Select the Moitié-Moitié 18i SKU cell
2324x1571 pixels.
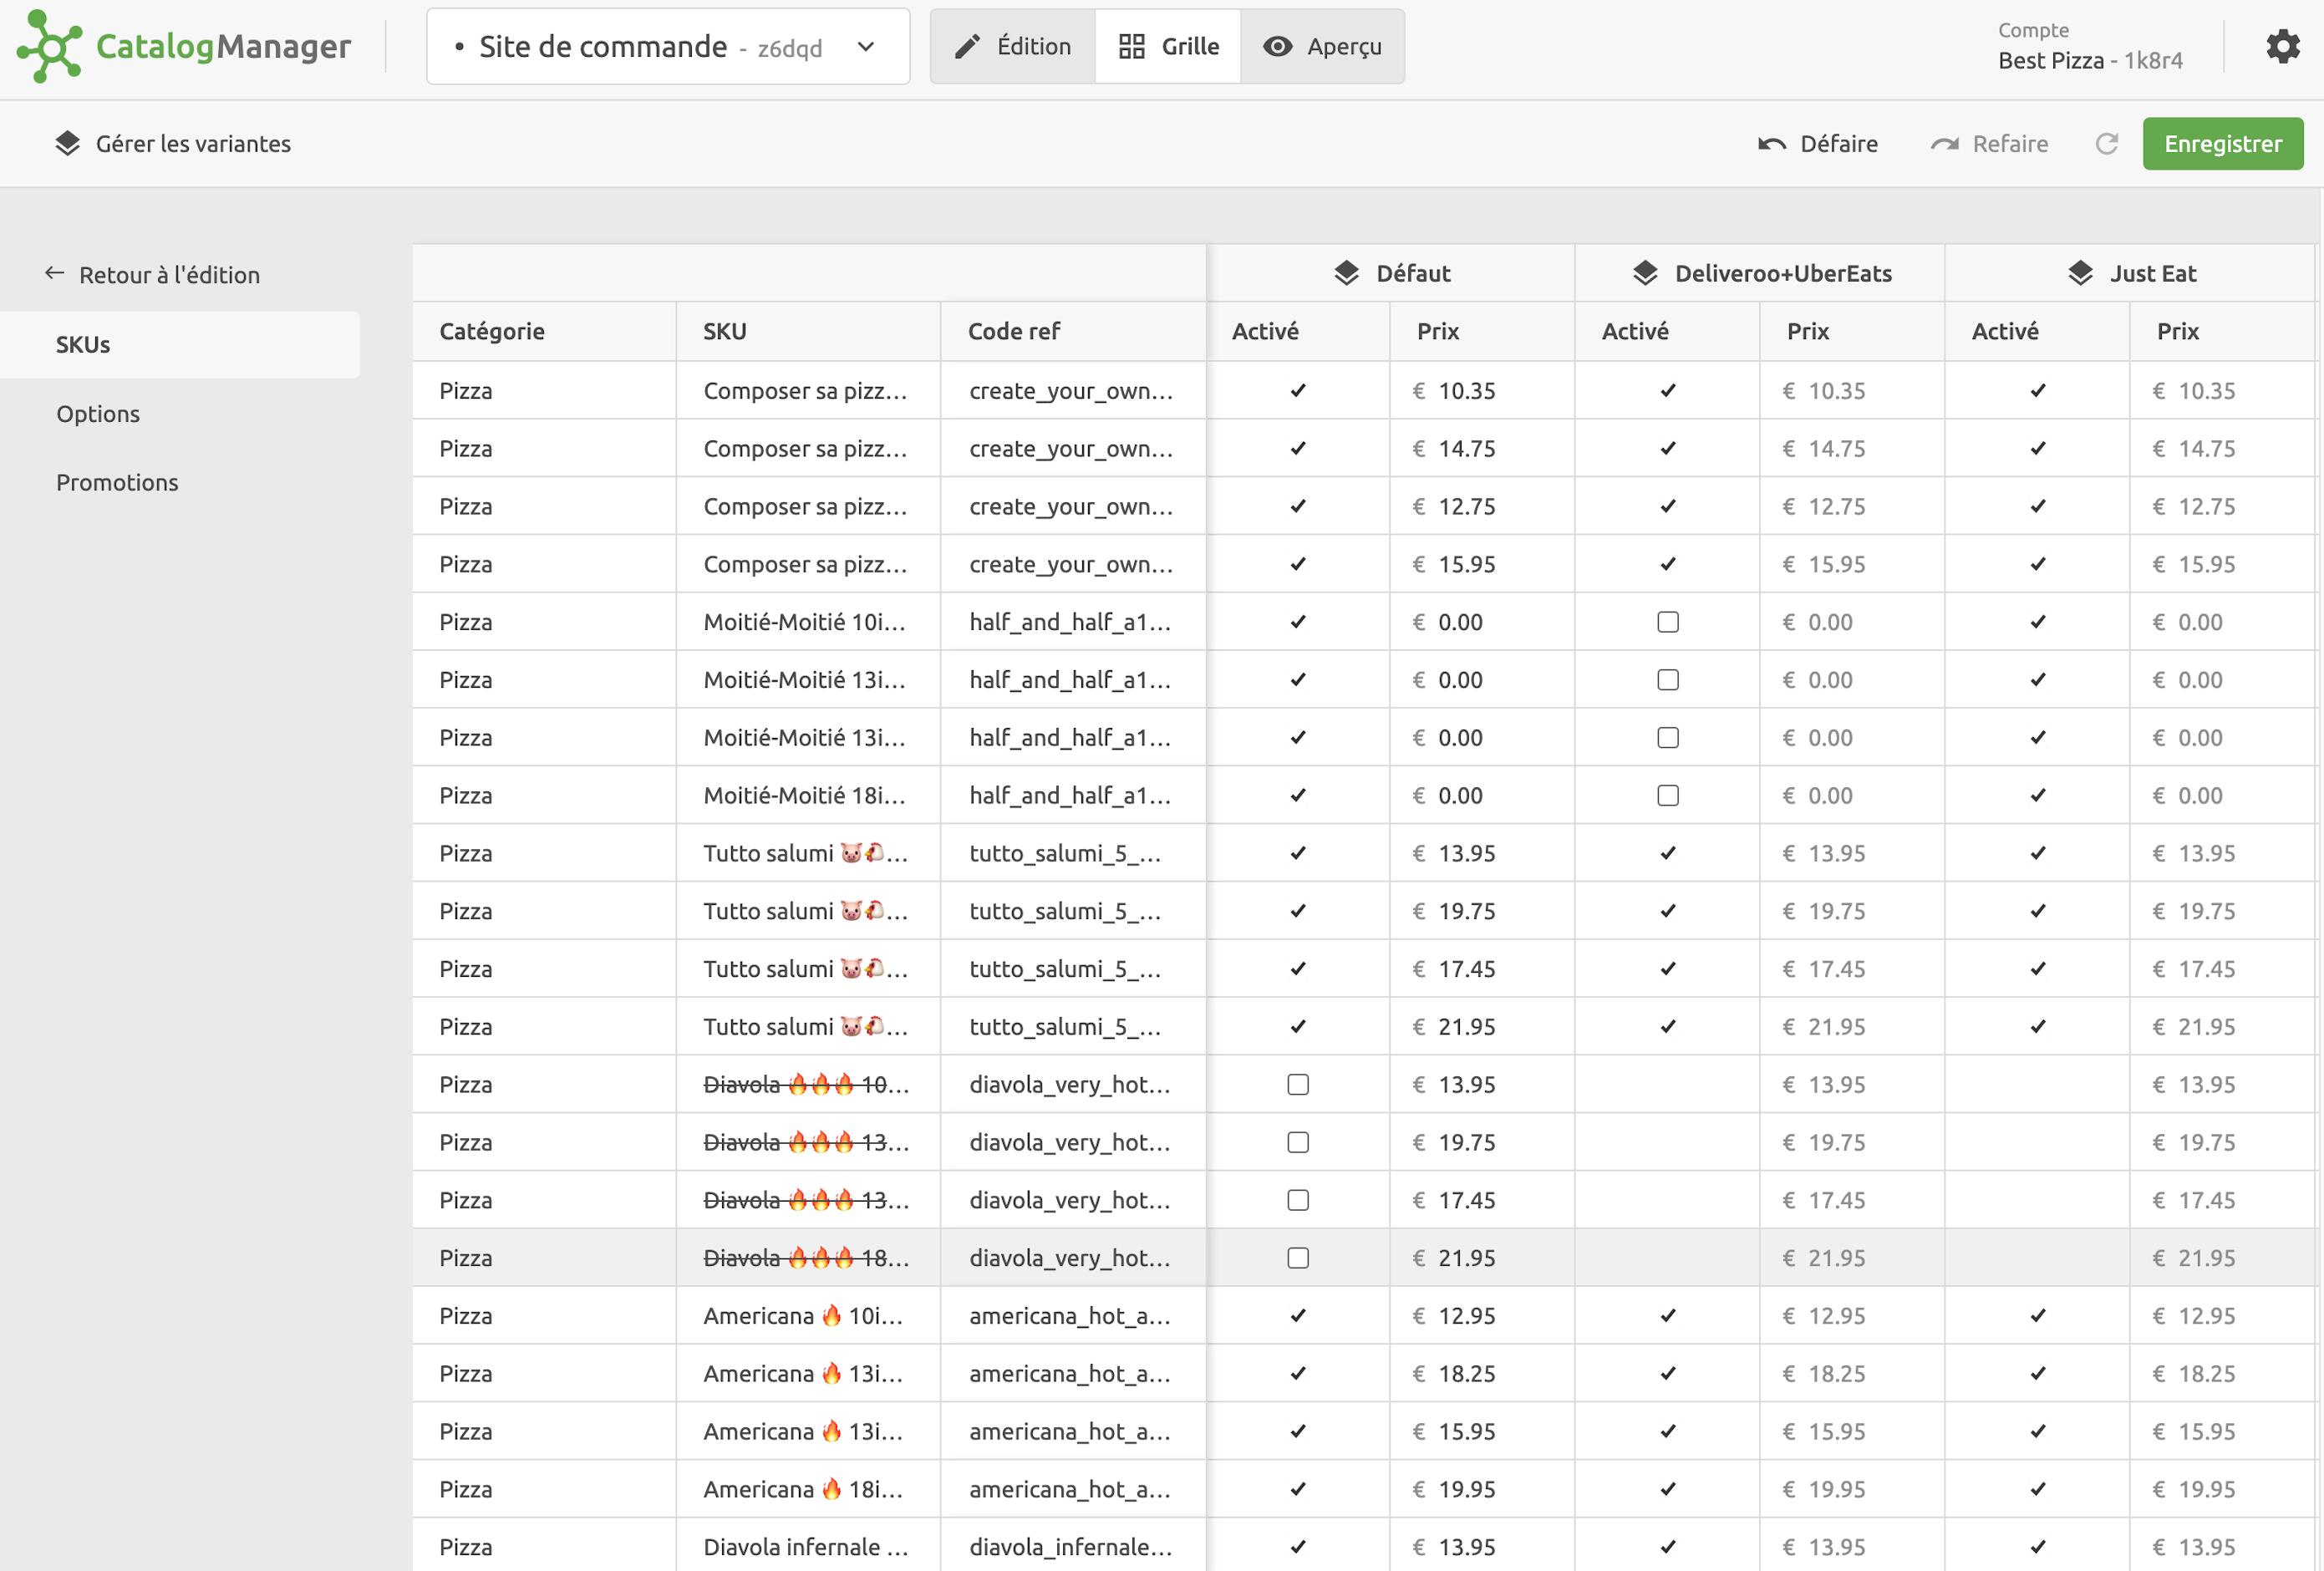click(x=809, y=796)
